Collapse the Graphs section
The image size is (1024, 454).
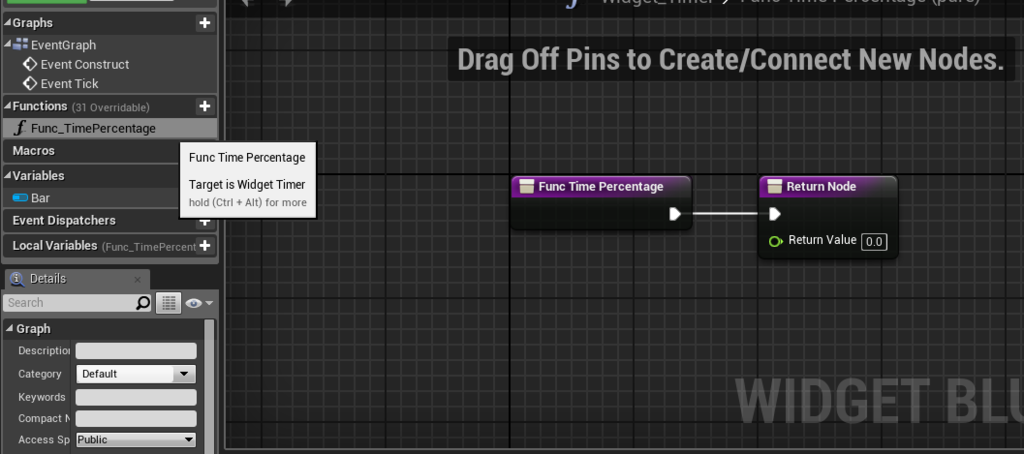[x=8, y=23]
